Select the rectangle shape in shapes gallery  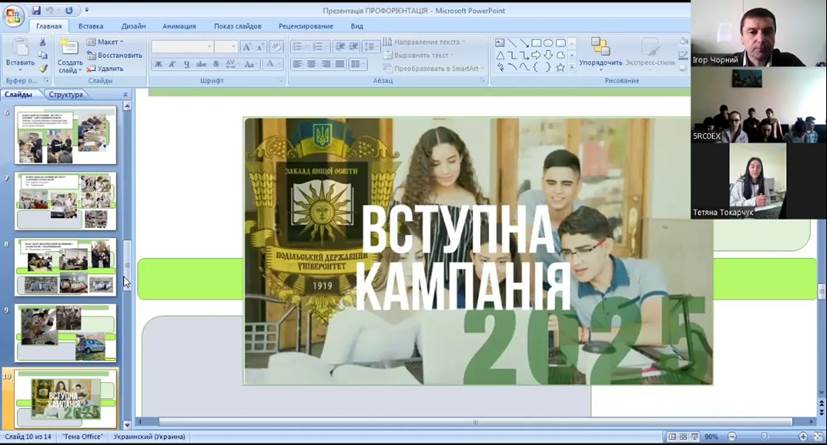(x=536, y=43)
